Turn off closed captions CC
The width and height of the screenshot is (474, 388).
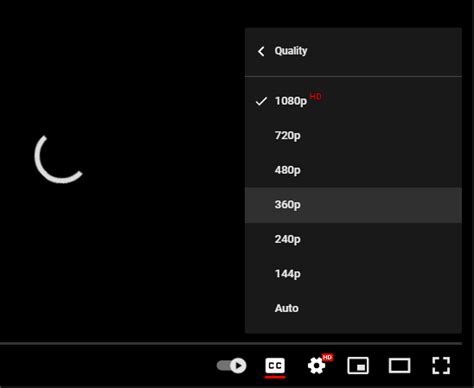[x=275, y=366]
